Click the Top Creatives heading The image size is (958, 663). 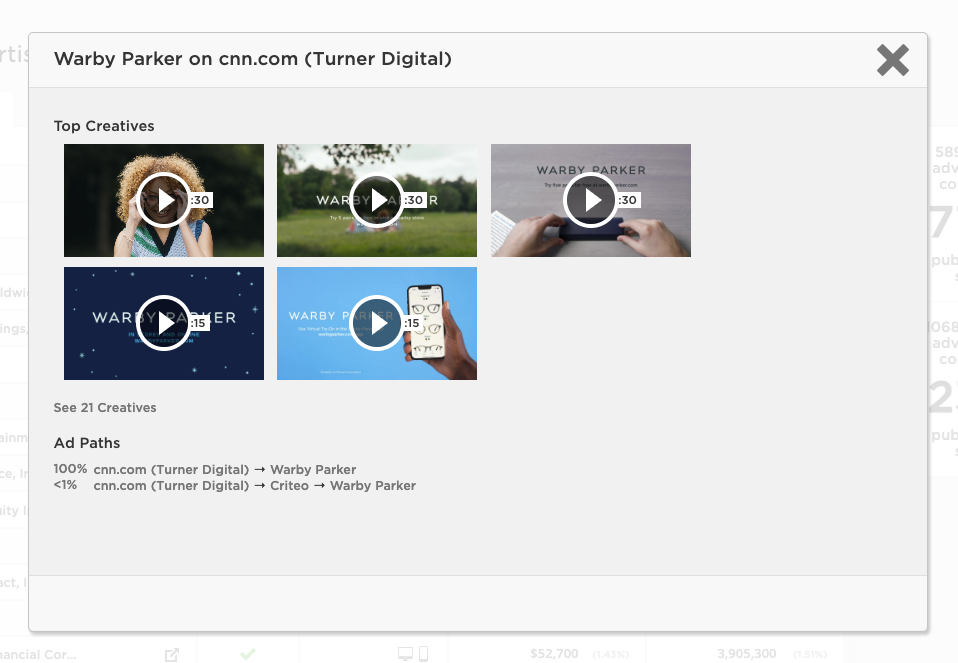coord(104,126)
